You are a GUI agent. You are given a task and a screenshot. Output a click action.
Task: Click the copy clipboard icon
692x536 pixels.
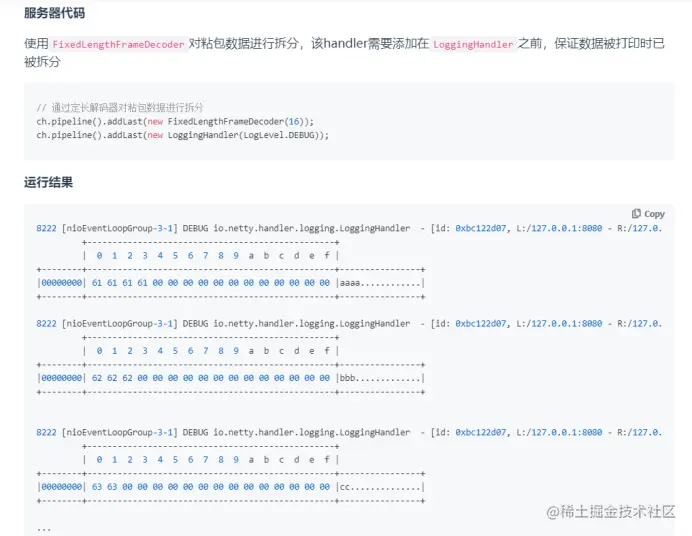[x=636, y=214]
